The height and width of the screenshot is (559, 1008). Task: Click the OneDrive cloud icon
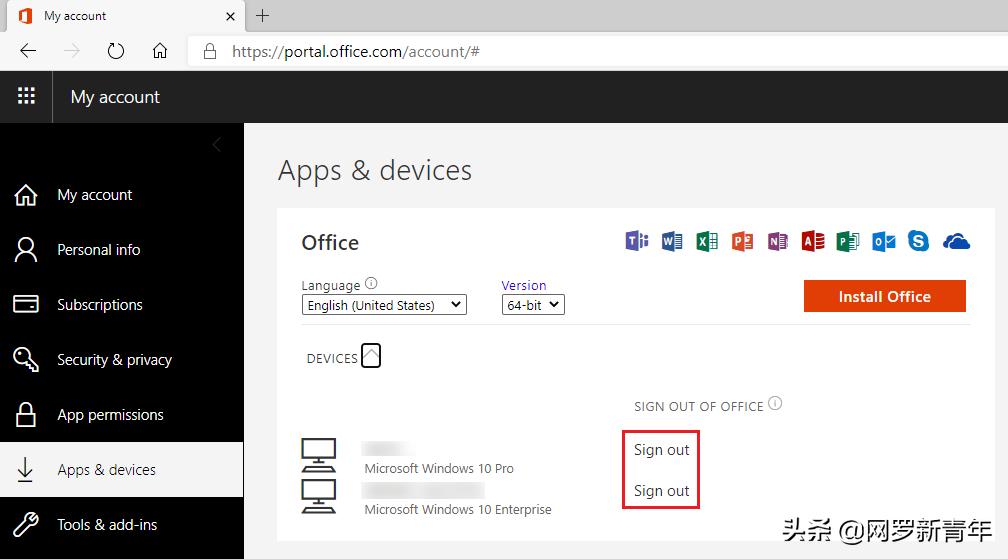click(956, 242)
